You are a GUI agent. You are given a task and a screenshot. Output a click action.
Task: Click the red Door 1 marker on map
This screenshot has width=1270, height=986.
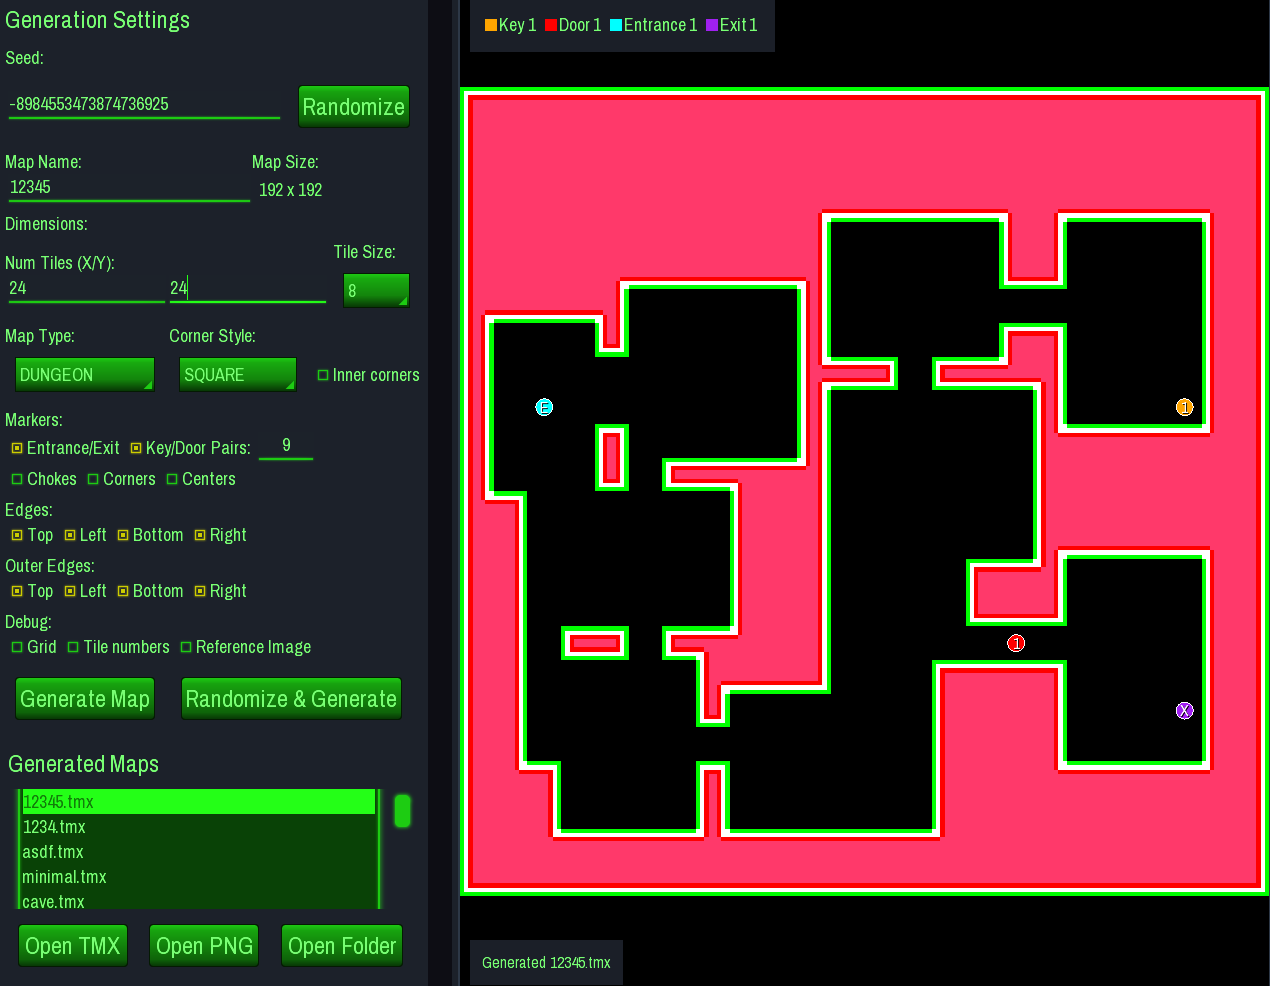1016,643
